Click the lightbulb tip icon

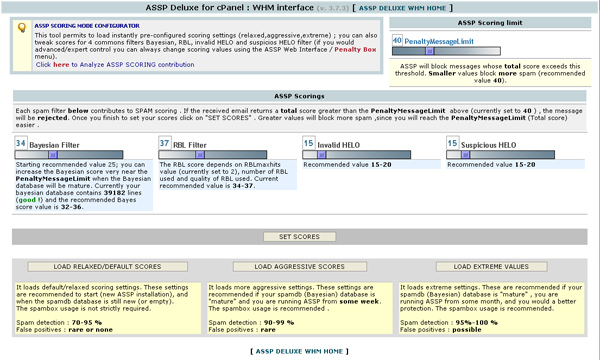click(x=22, y=28)
